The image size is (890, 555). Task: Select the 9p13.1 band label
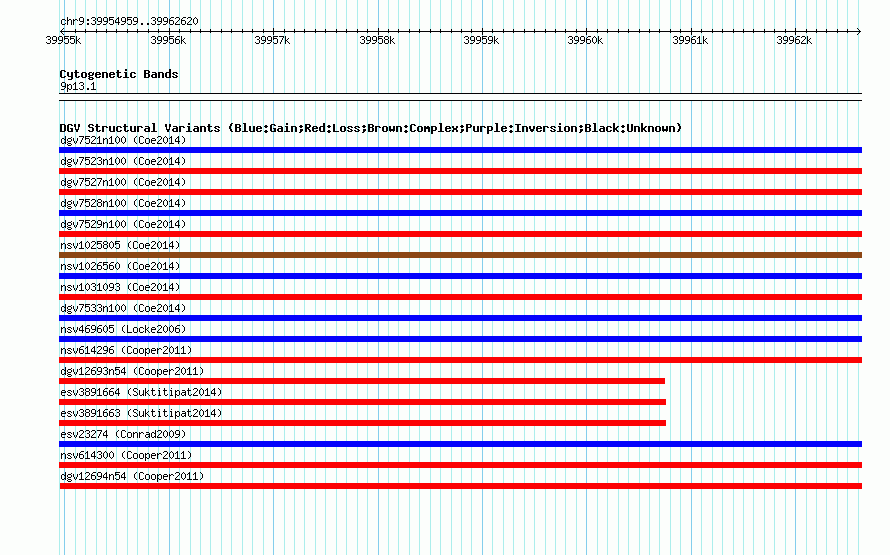tap(78, 86)
